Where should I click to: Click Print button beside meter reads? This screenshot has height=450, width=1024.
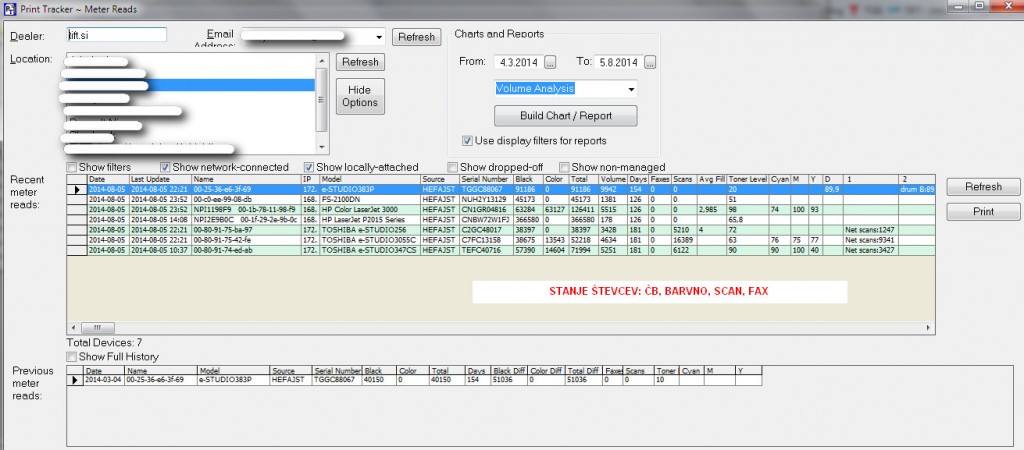(983, 211)
